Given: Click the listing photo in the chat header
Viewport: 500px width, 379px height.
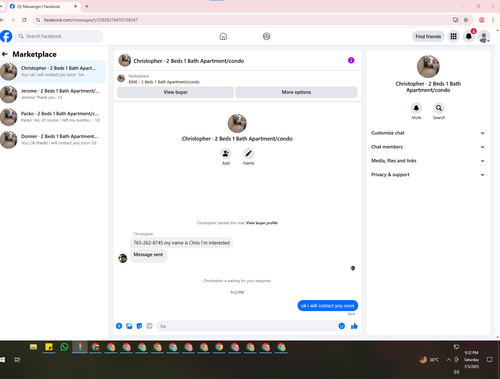Looking at the screenshot, I should (x=125, y=60).
